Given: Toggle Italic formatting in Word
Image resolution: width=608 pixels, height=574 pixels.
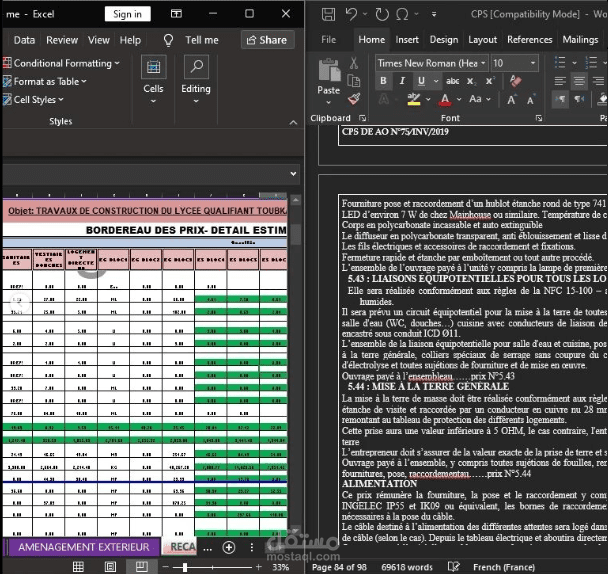Looking at the screenshot, I should pos(402,81).
